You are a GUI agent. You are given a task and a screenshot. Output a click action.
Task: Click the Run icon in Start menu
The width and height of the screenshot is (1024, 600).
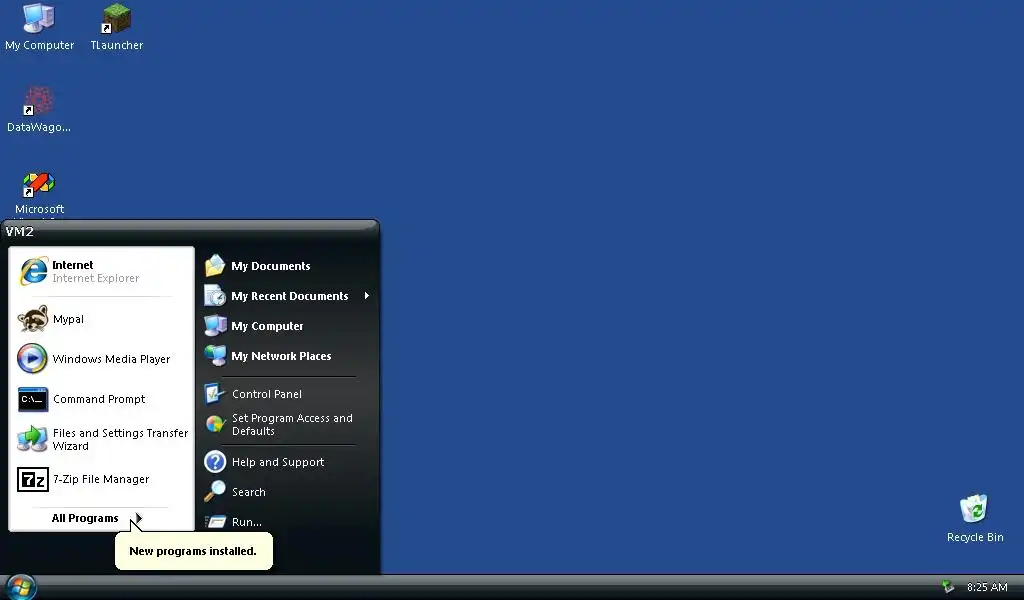pyautogui.click(x=215, y=522)
